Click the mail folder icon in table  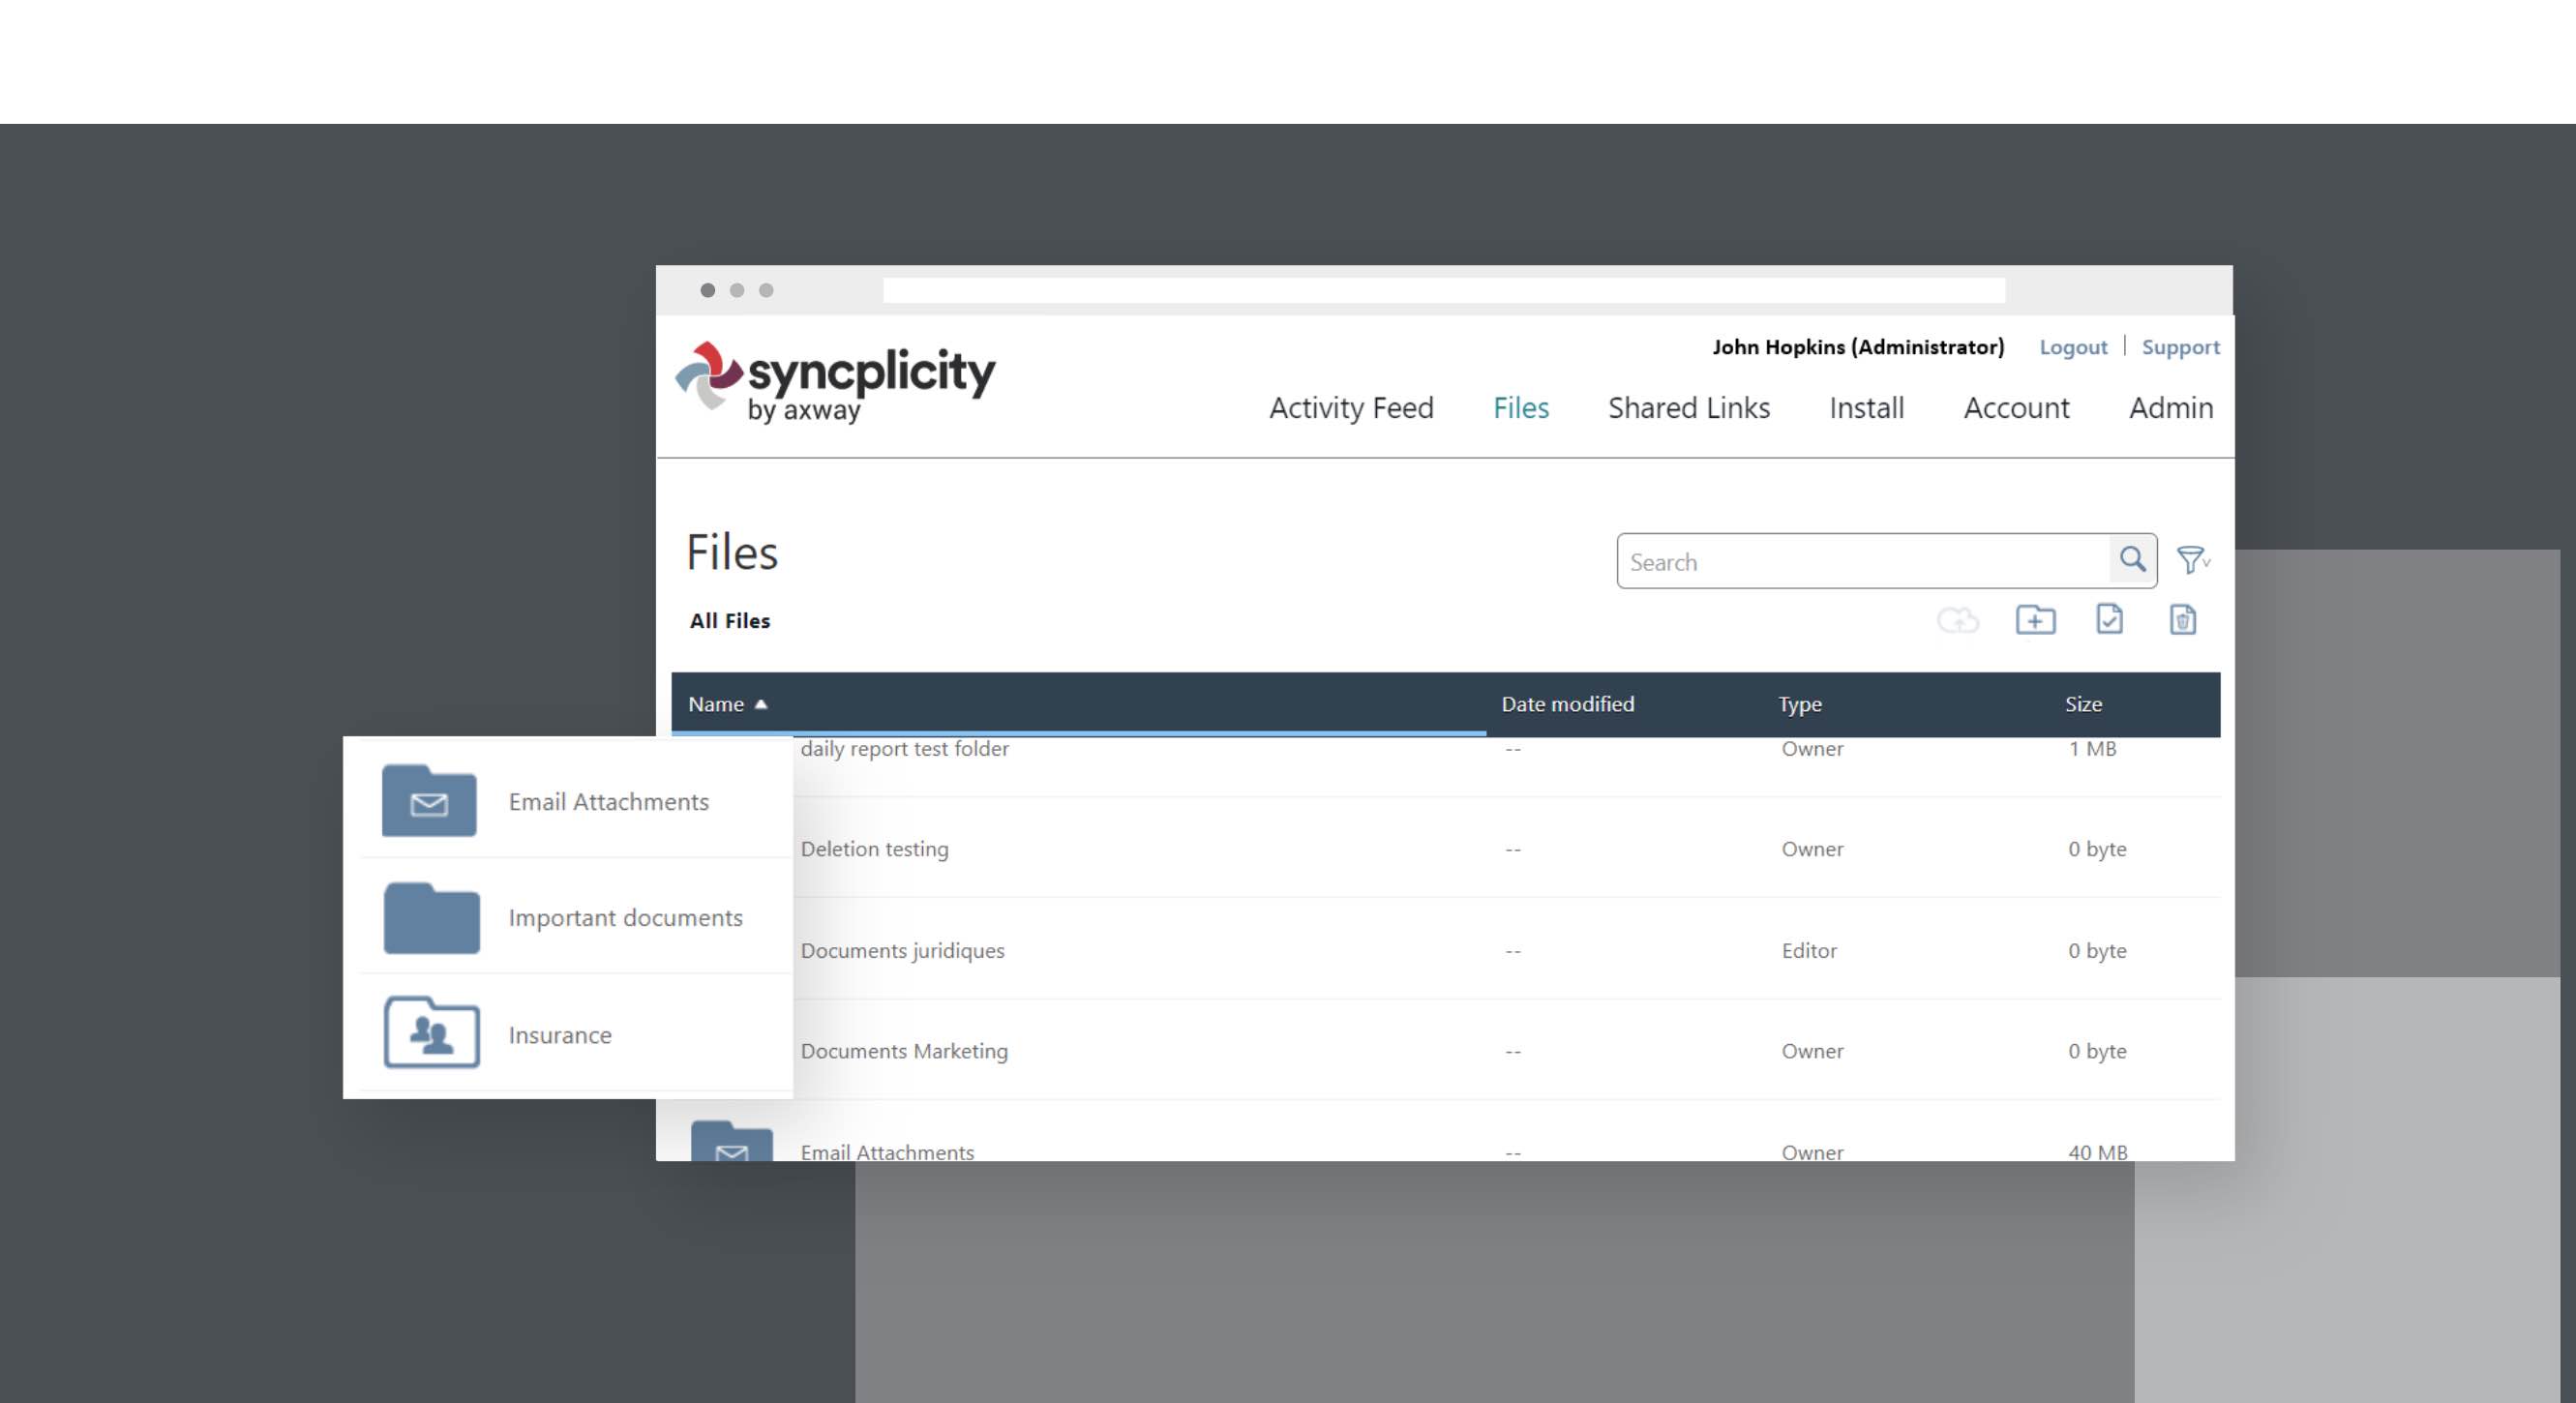[732, 1142]
